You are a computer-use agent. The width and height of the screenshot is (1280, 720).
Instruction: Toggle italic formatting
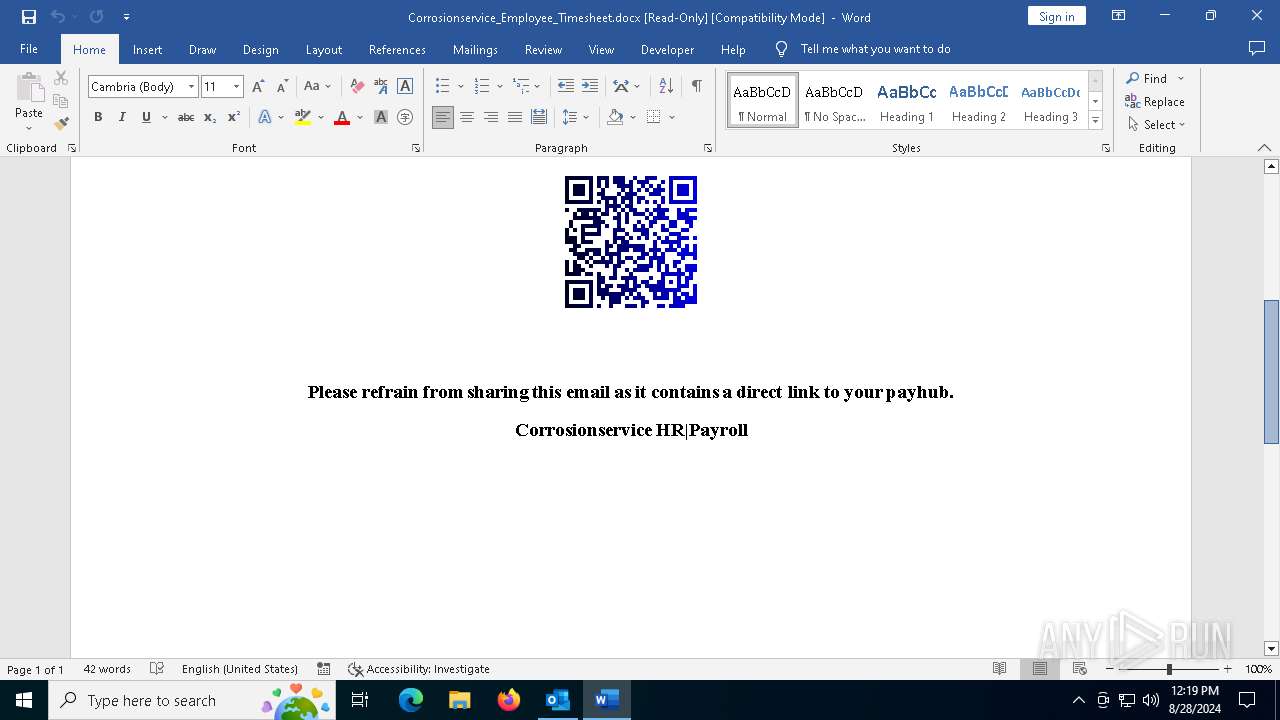[x=122, y=118]
